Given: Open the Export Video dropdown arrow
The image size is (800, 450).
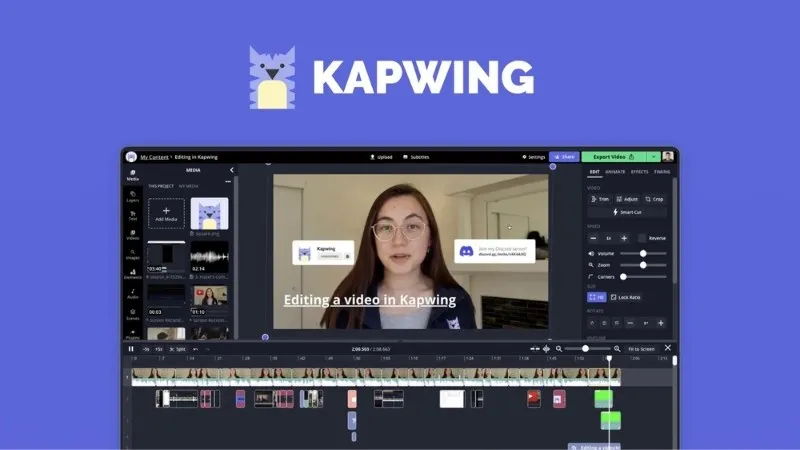Looking at the screenshot, I should [x=653, y=157].
